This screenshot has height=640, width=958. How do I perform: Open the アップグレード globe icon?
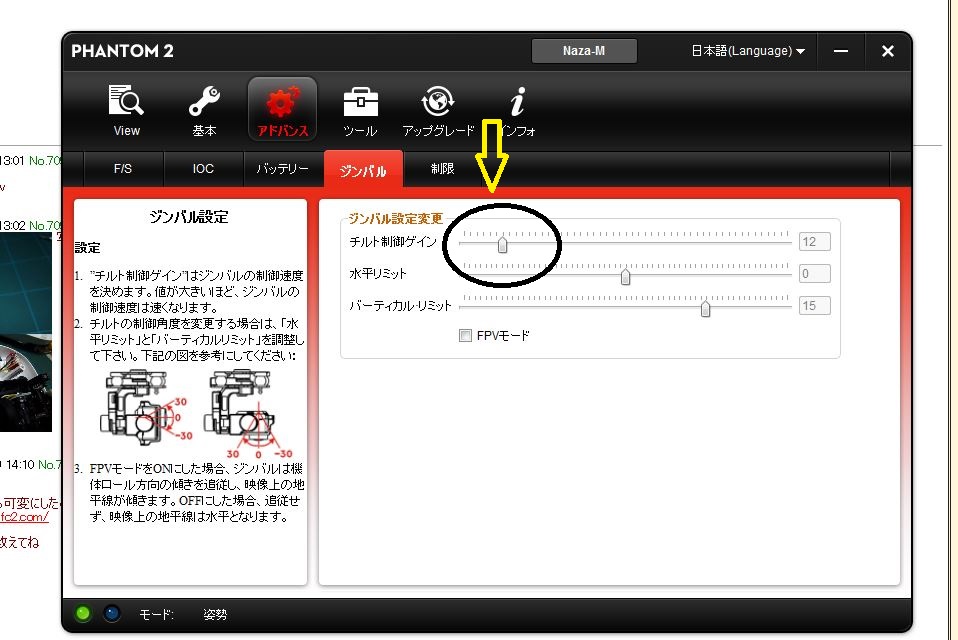438,101
